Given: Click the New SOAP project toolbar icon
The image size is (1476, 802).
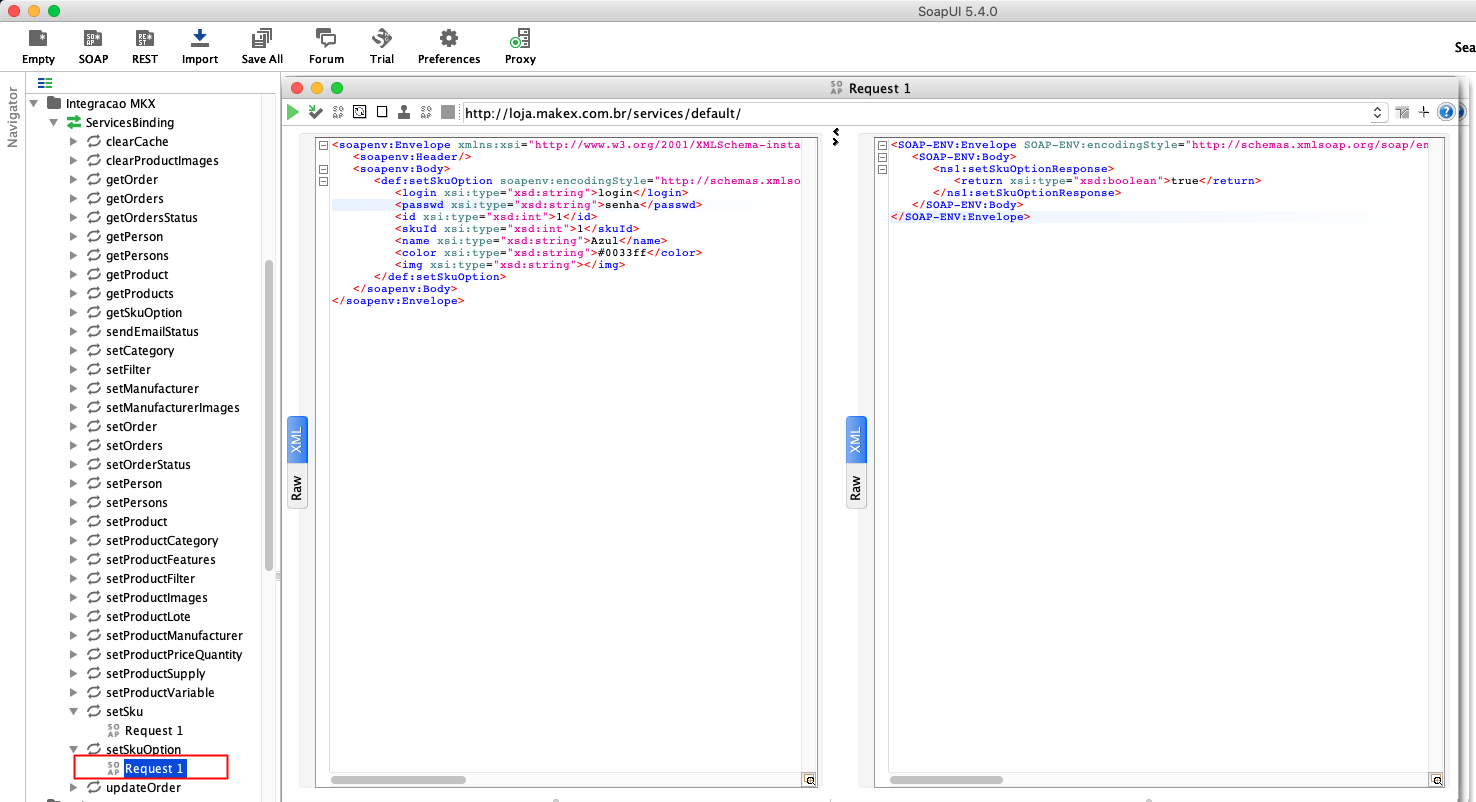Looking at the screenshot, I should click(x=93, y=45).
